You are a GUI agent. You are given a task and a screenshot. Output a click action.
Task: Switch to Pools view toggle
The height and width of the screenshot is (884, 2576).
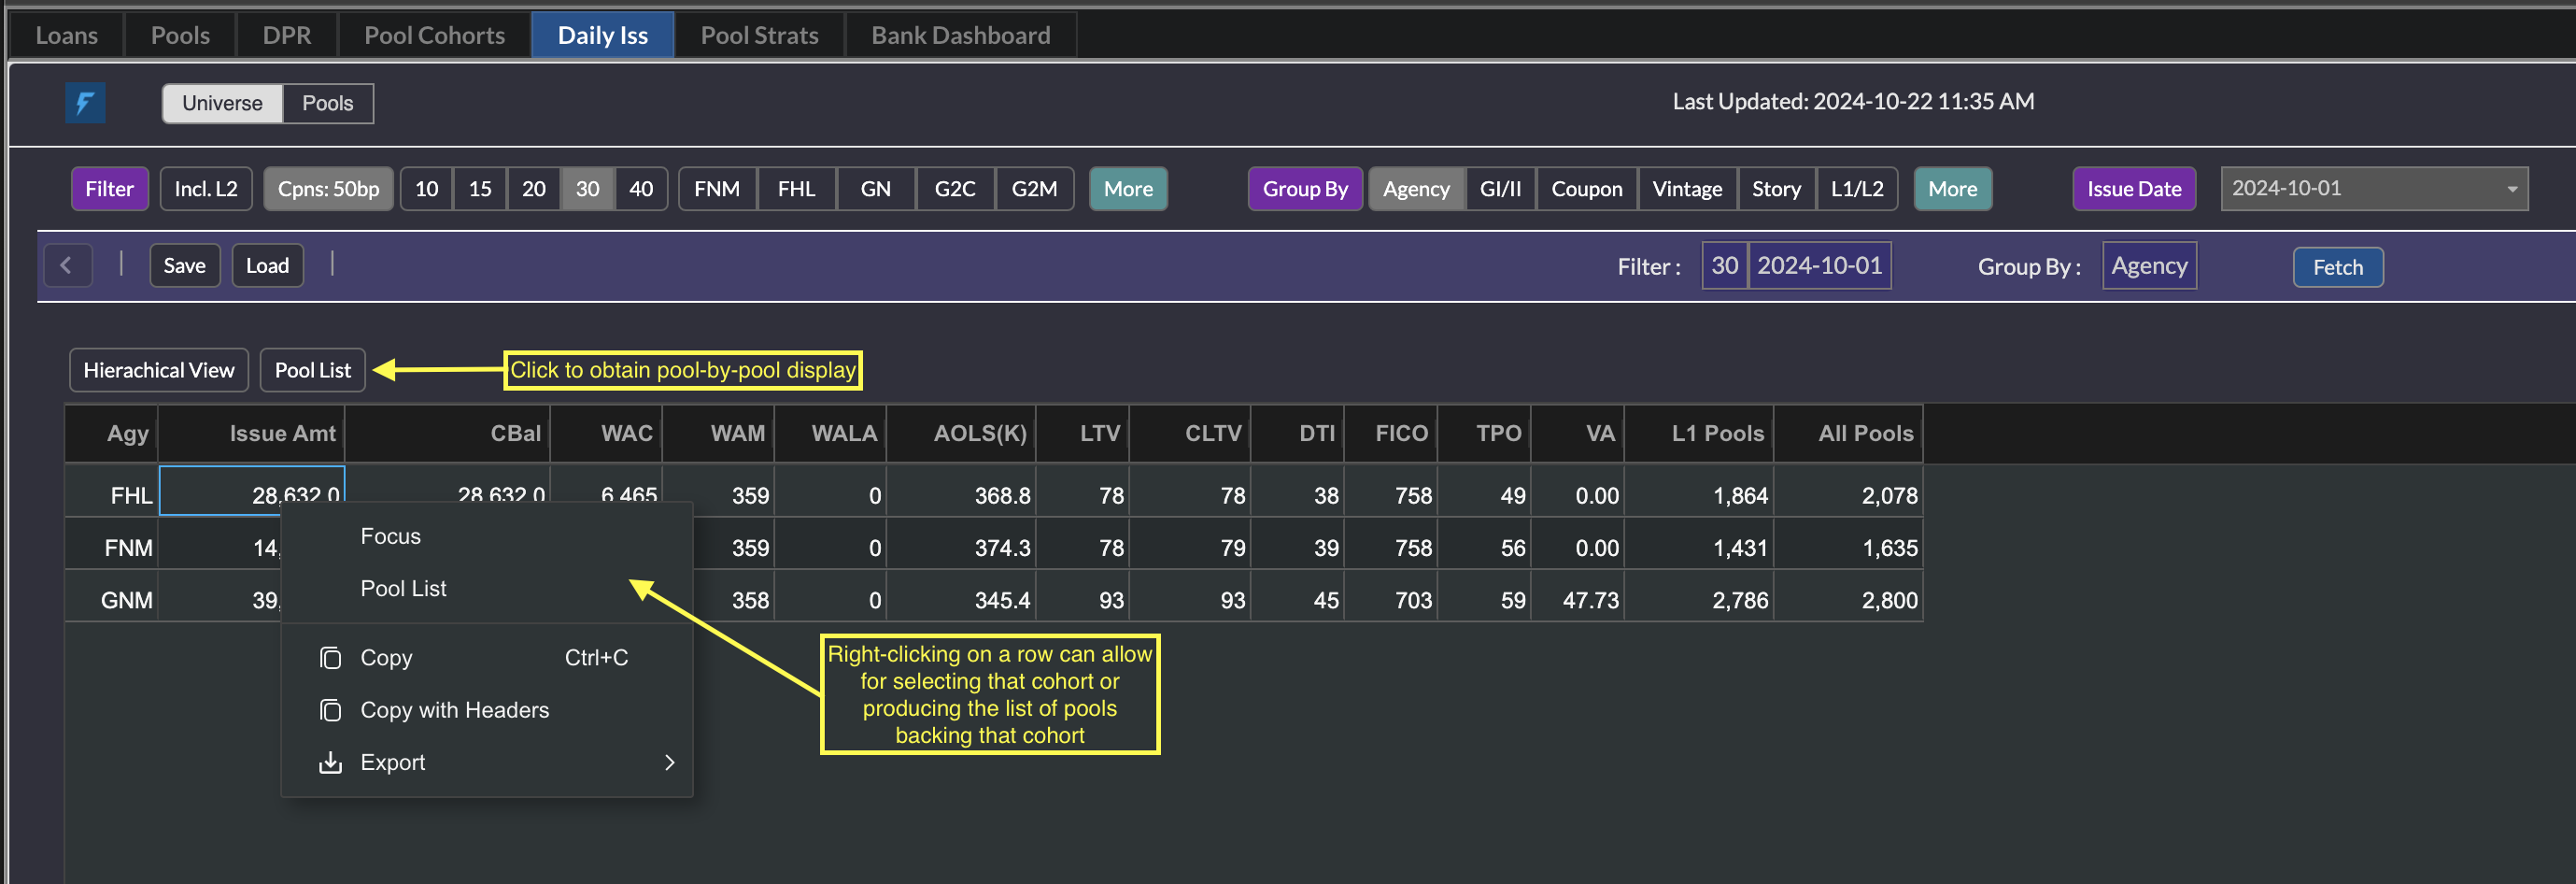327,104
